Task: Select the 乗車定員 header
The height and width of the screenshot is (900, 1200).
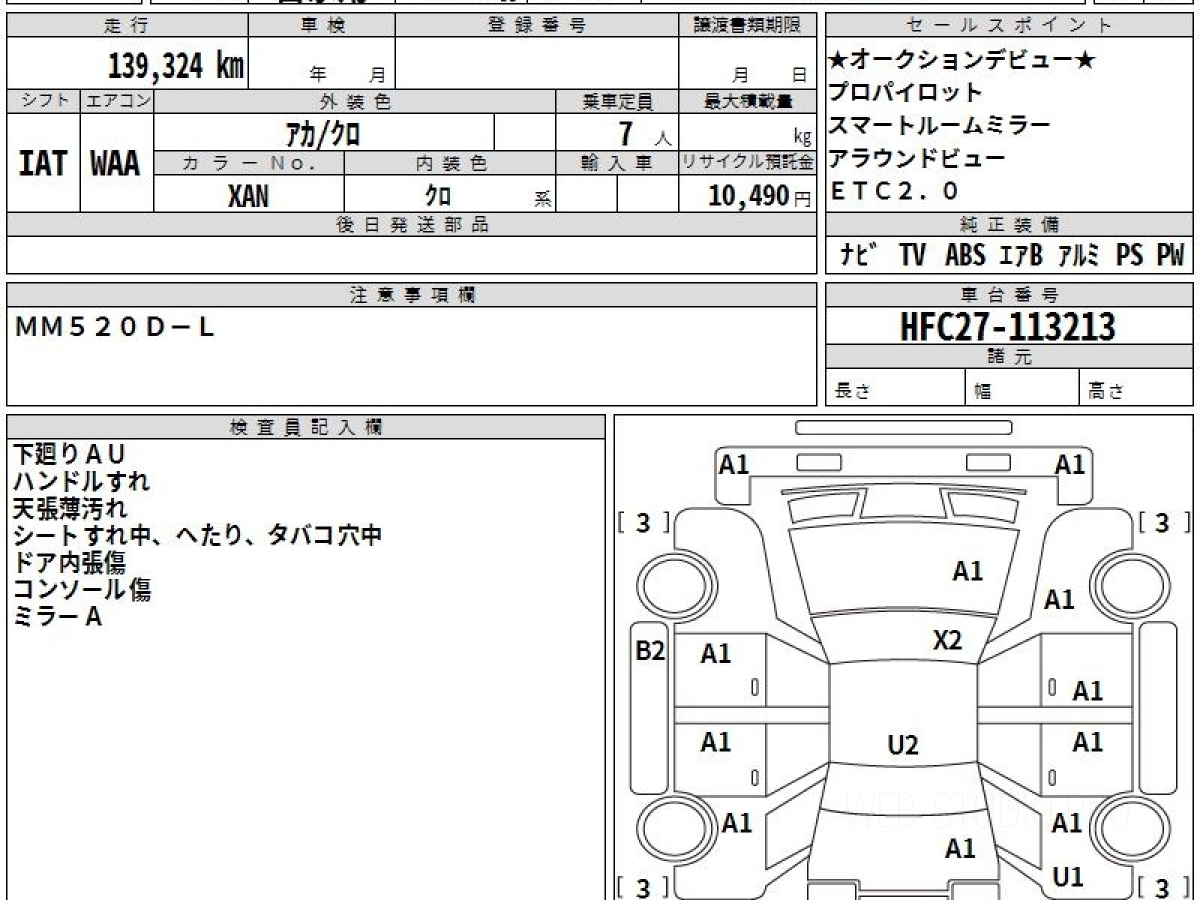Action: (617, 101)
